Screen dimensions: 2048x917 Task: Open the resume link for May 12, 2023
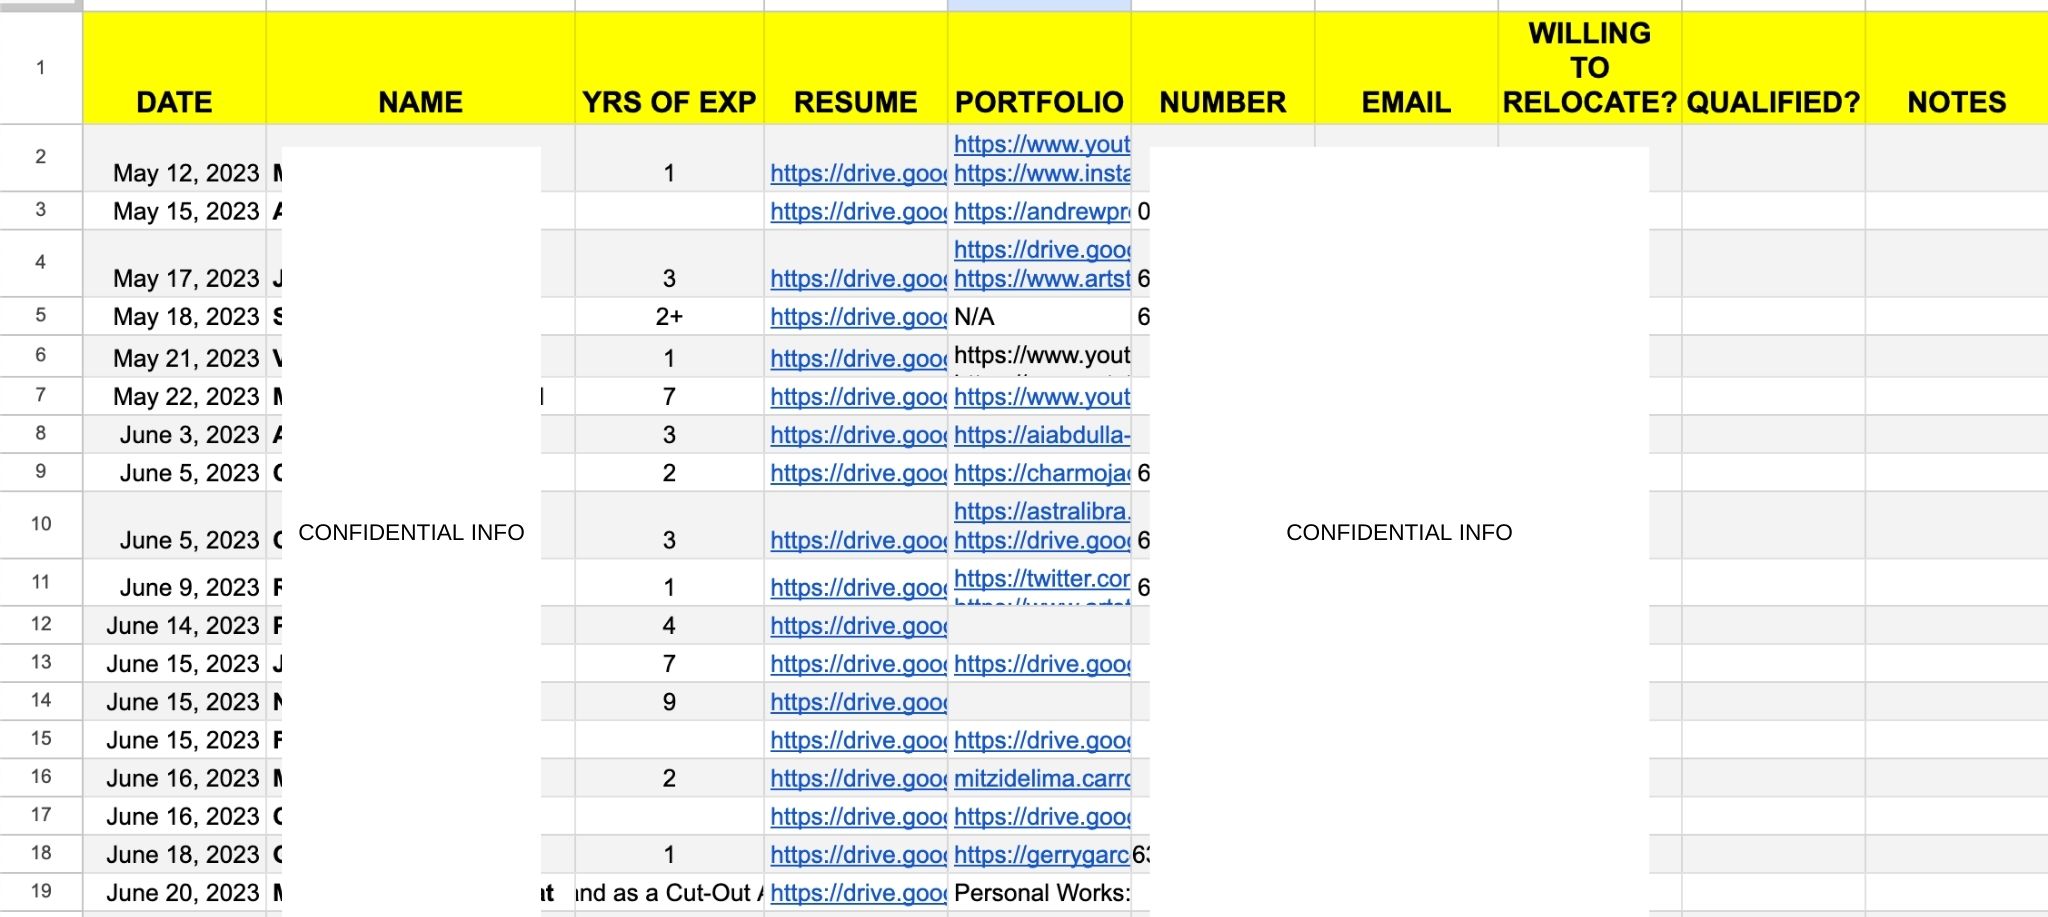pos(857,174)
